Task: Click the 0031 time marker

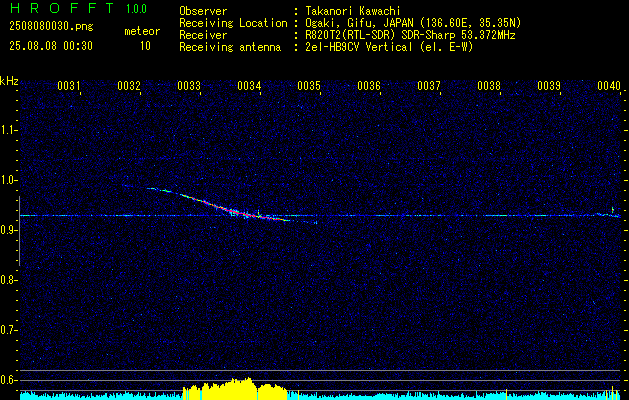Action: click(x=69, y=85)
